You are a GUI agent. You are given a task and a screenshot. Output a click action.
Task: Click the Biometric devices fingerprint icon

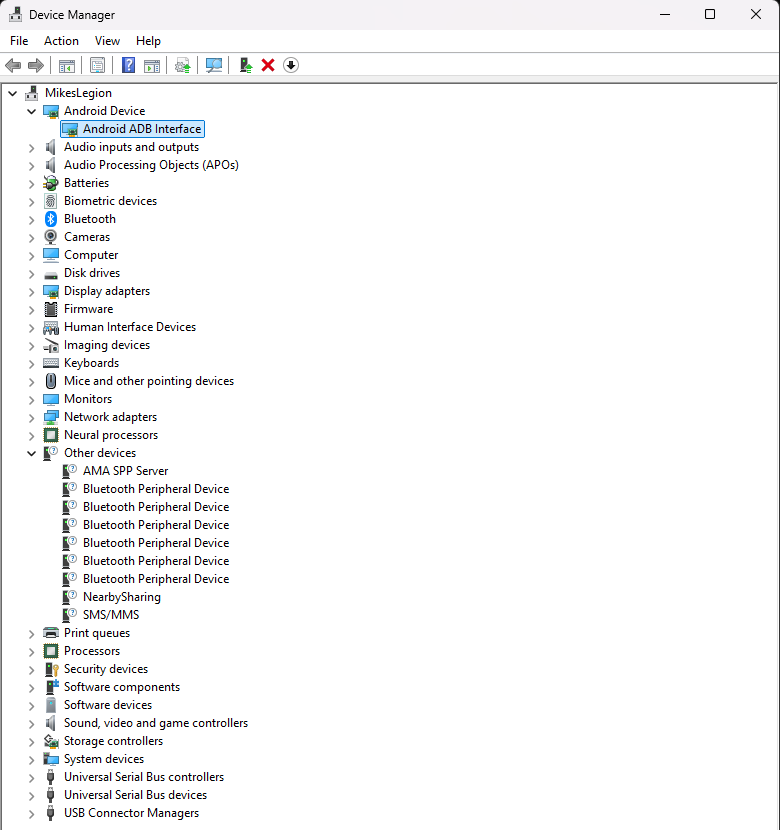[x=51, y=201]
